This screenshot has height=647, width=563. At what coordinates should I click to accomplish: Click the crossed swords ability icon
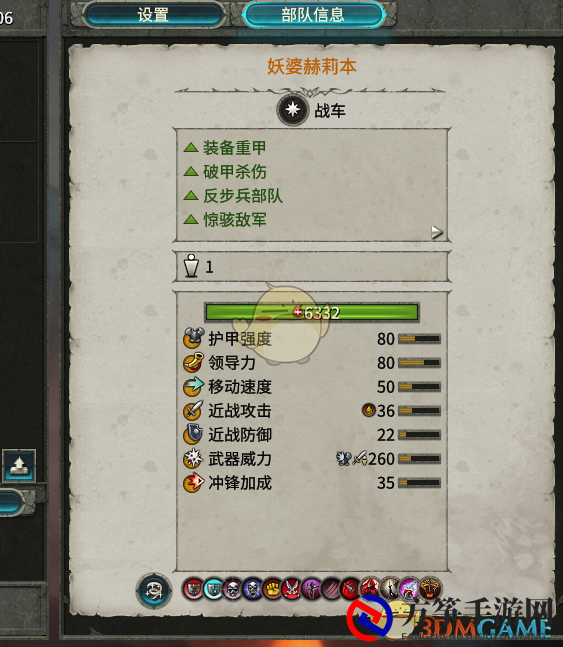(291, 589)
